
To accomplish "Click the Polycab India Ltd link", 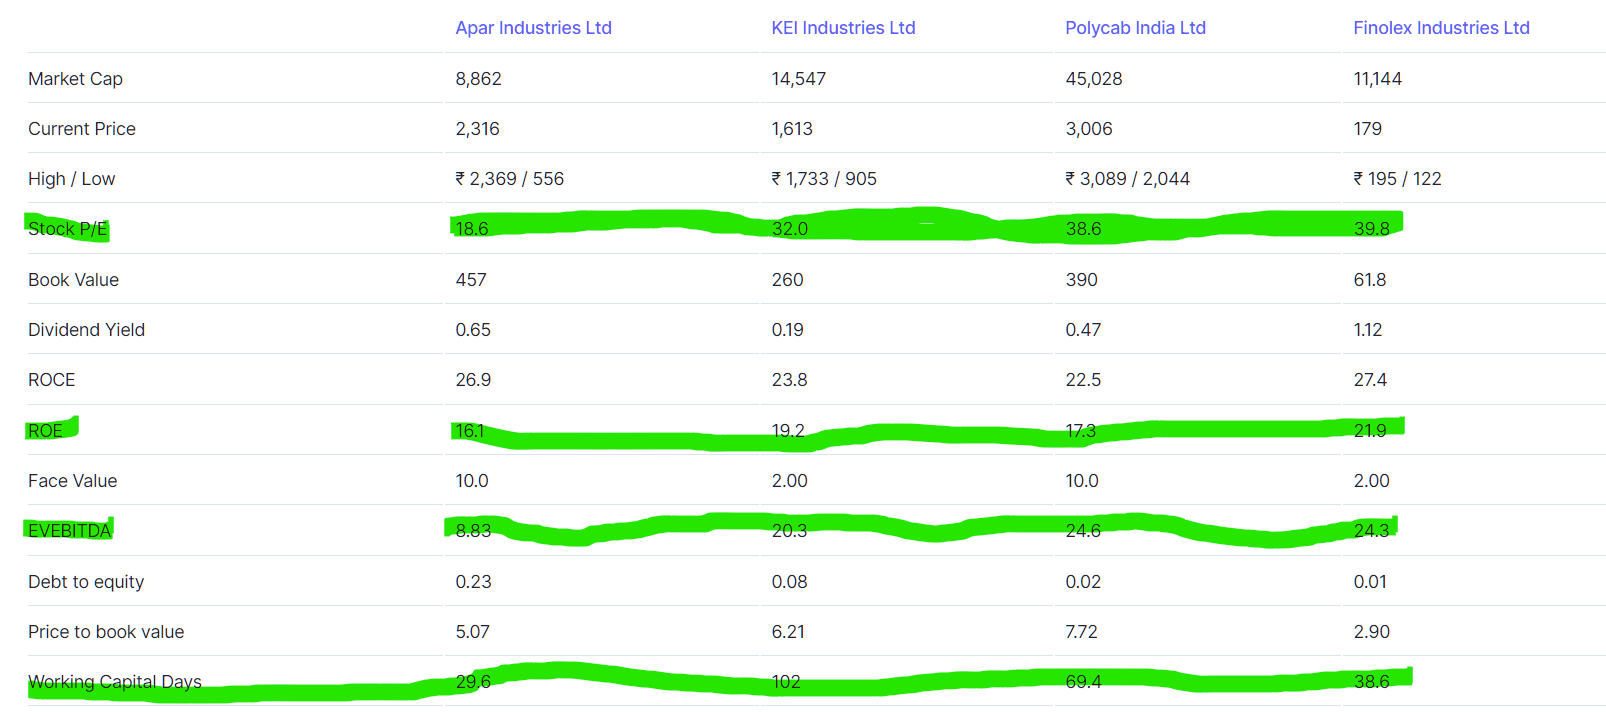I will coord(1135,28).
